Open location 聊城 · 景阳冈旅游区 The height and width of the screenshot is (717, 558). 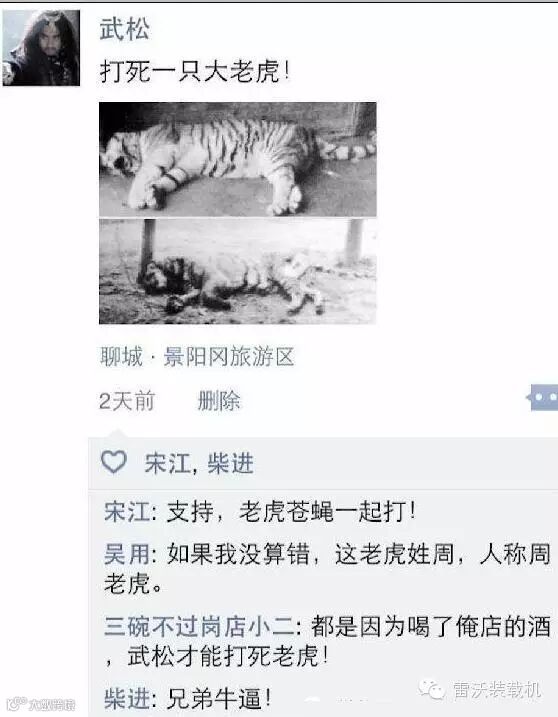[197, 357]
